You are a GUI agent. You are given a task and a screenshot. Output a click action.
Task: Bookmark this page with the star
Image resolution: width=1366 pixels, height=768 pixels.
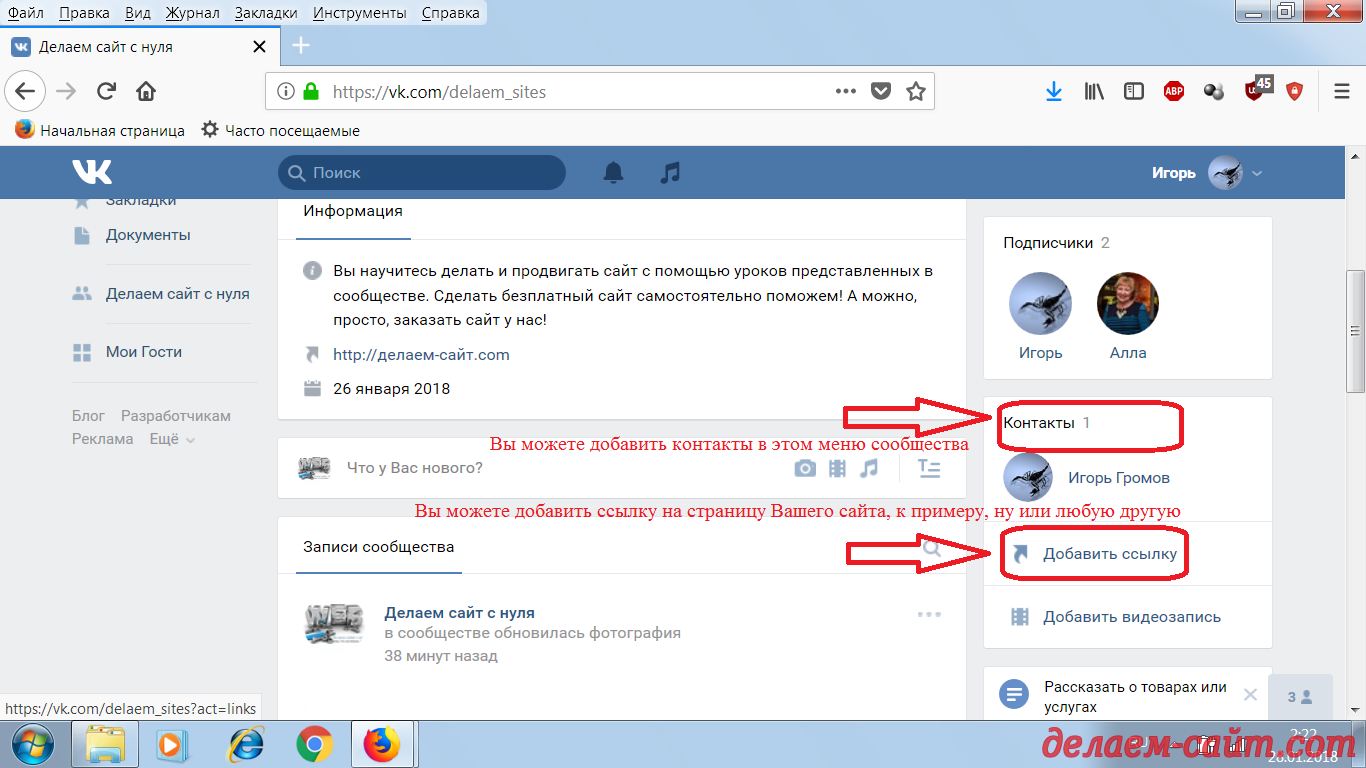pyautogui.click(x=915, y=92)
